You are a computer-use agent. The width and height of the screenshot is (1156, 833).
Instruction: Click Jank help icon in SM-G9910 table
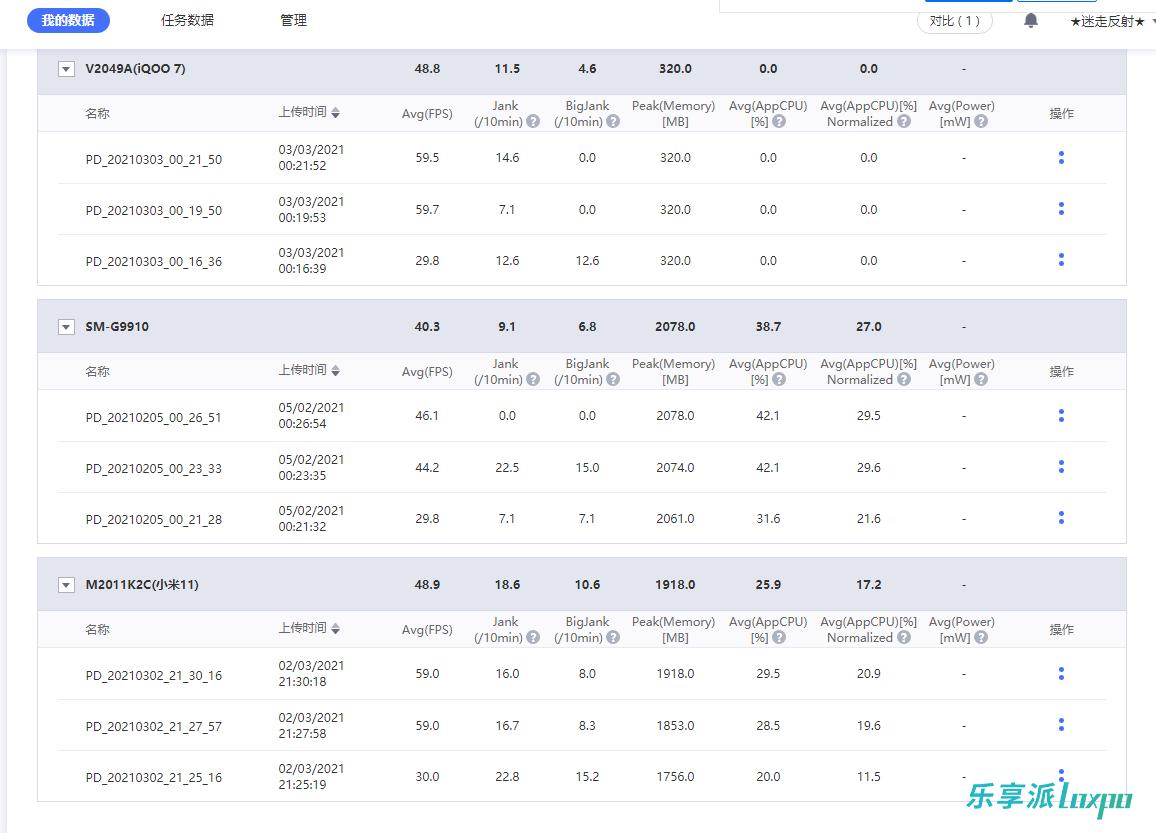(x=533, y=380)
